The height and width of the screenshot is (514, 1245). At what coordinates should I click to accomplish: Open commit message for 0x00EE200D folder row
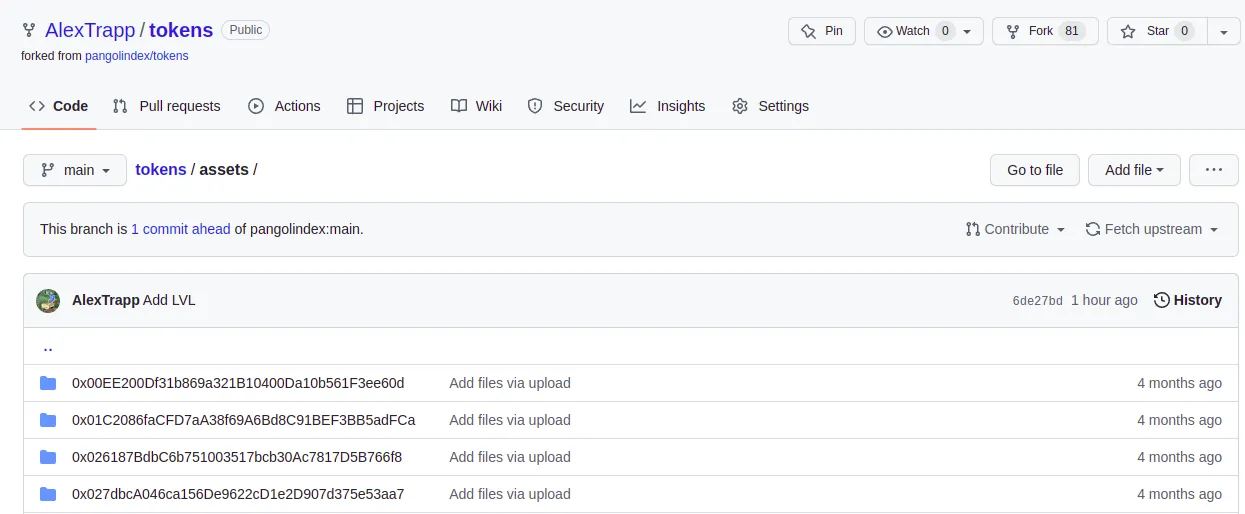click(x=510, y=383)
